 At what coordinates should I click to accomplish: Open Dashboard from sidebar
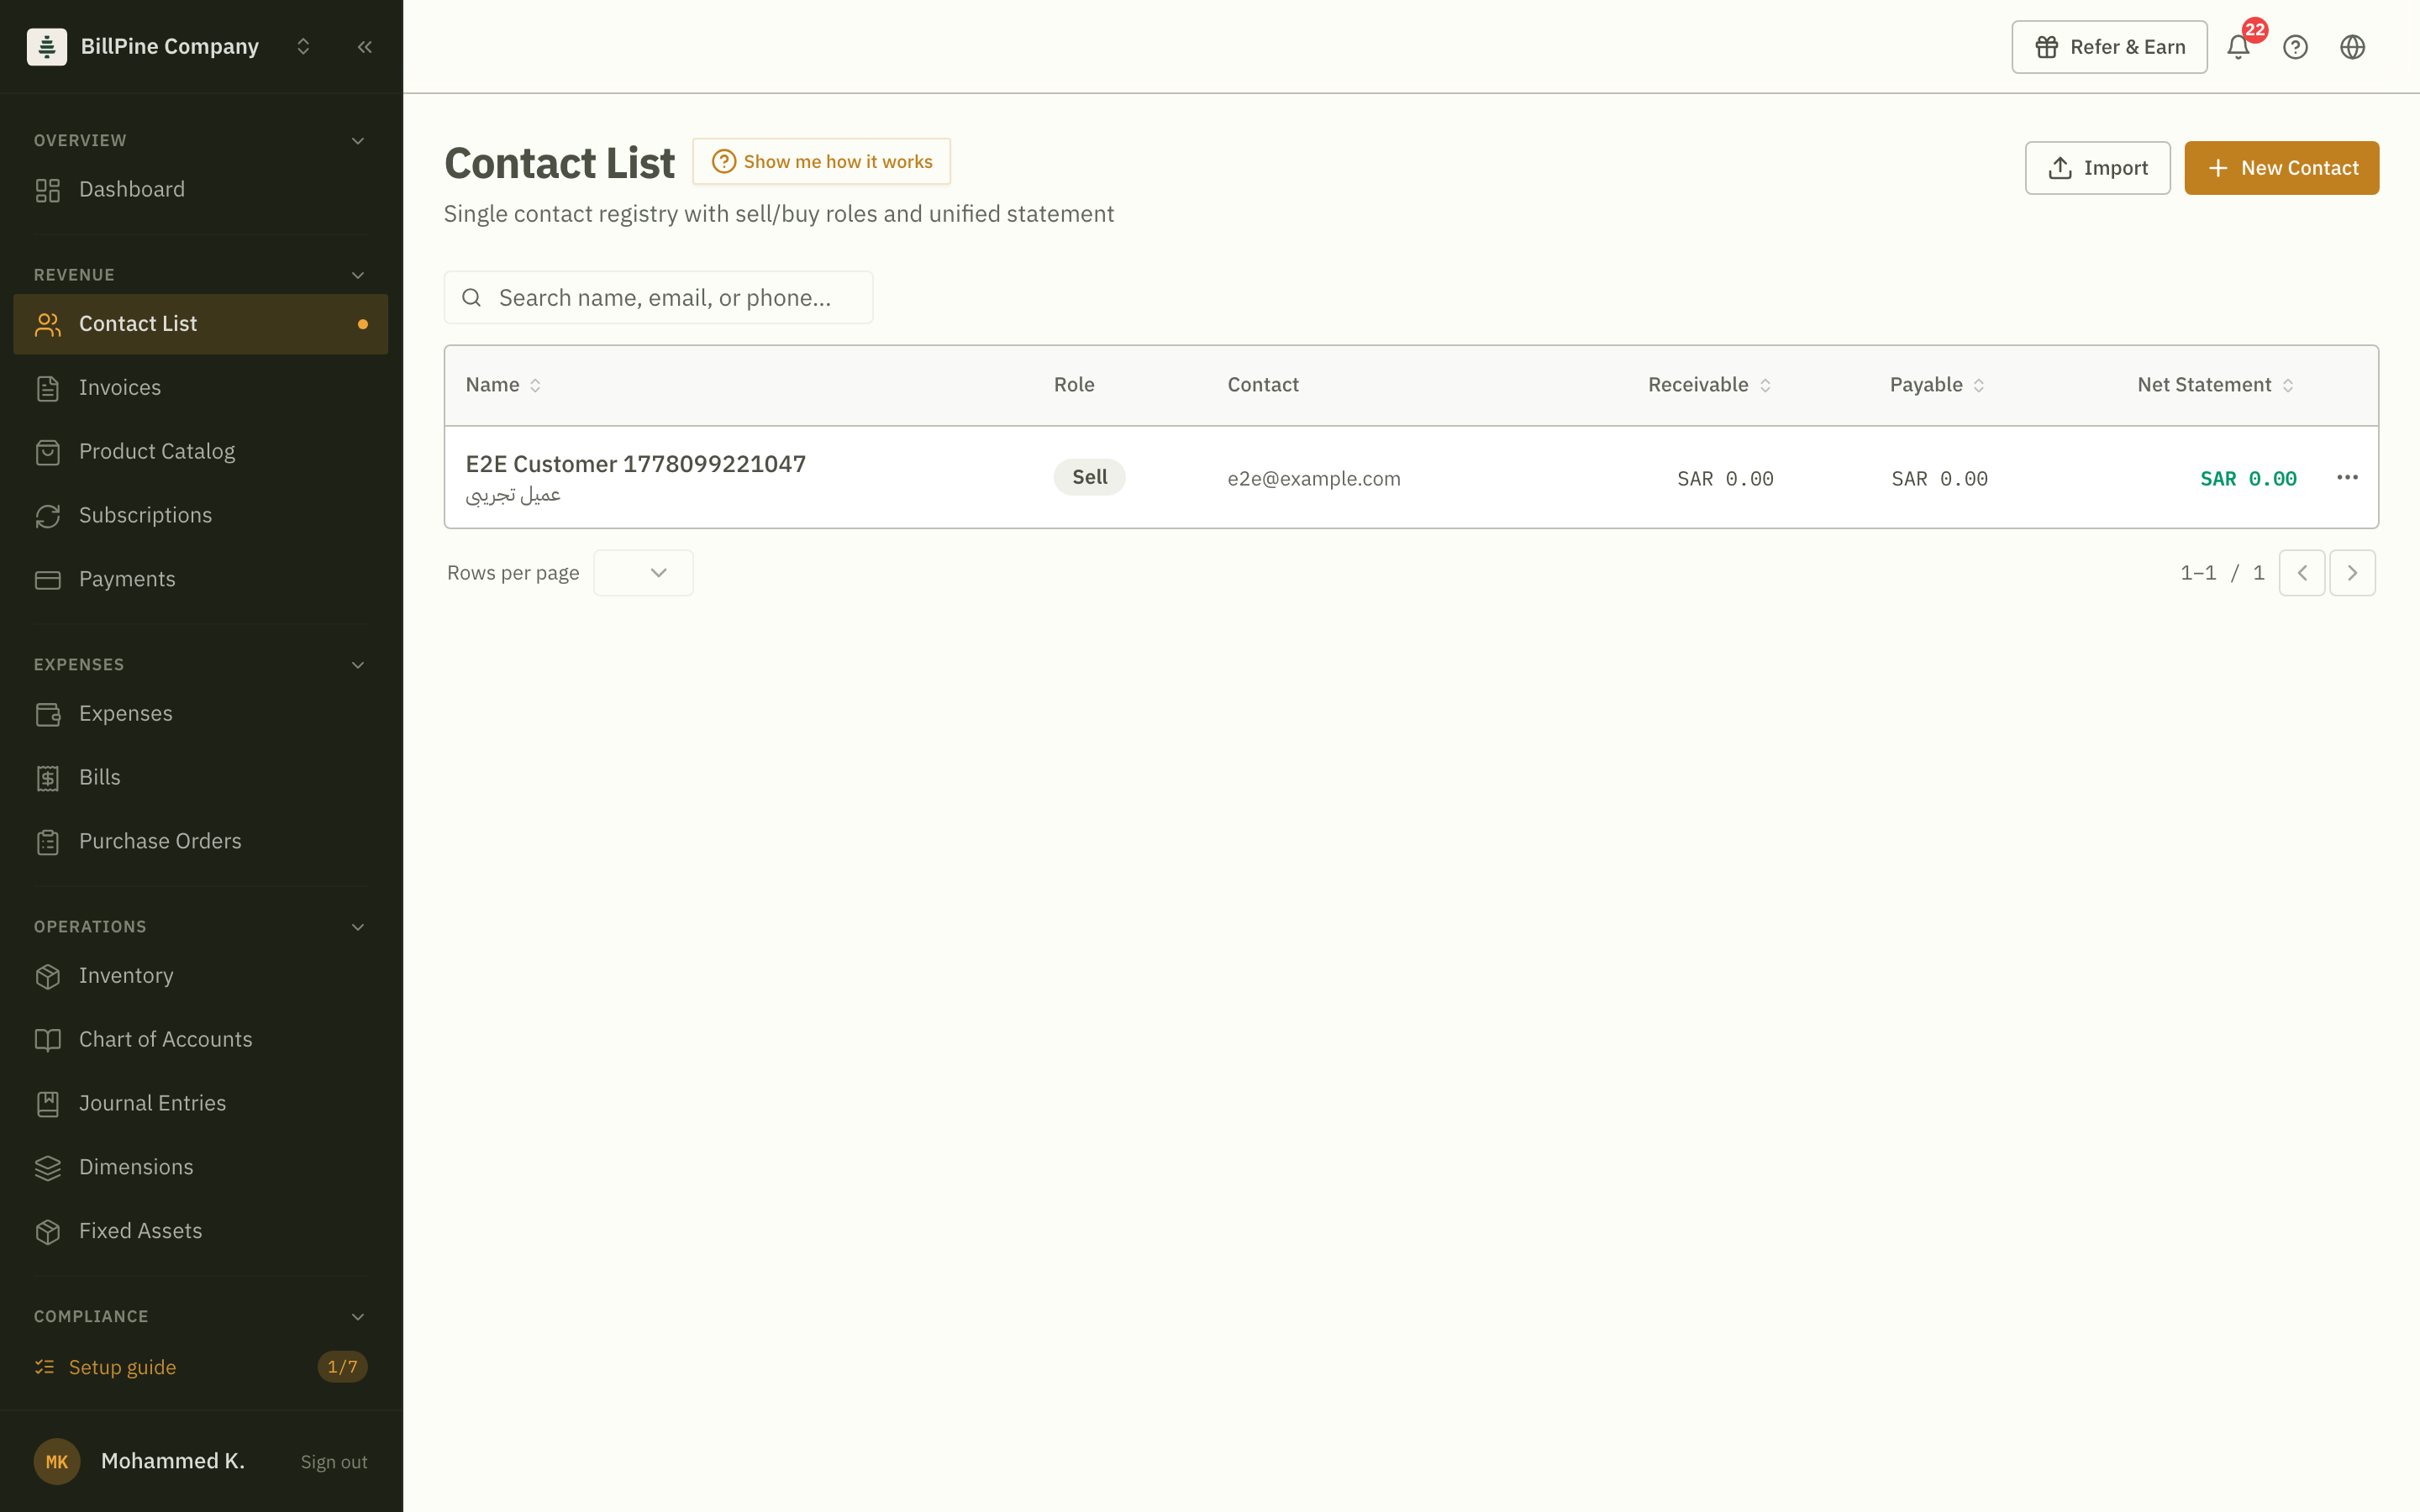(201, 190)
